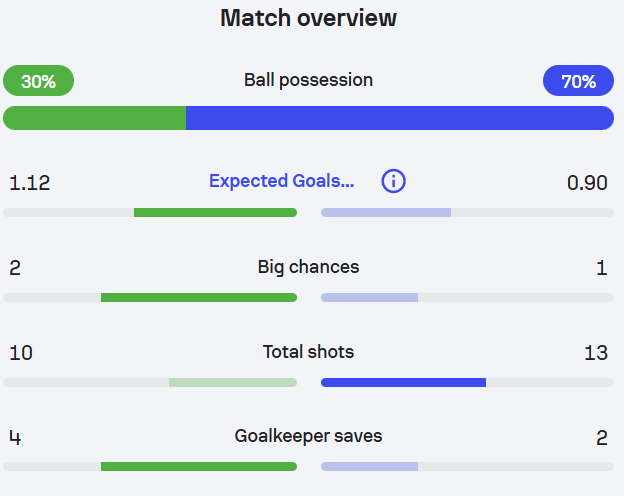Screen dimensions: 624x496
Task: Click the blue segment of the possession bar
Action: pyautogui.click(x=400, y=118)
